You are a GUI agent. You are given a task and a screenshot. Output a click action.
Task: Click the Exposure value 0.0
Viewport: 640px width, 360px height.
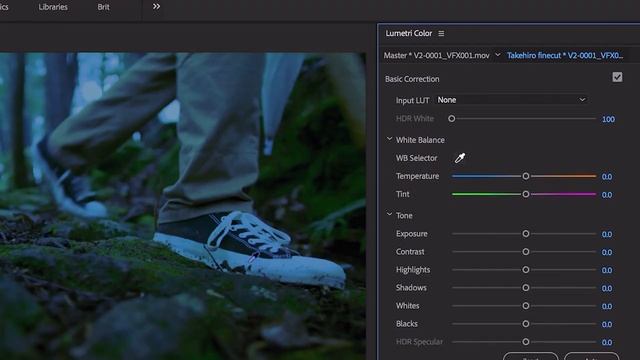[607, 234]
